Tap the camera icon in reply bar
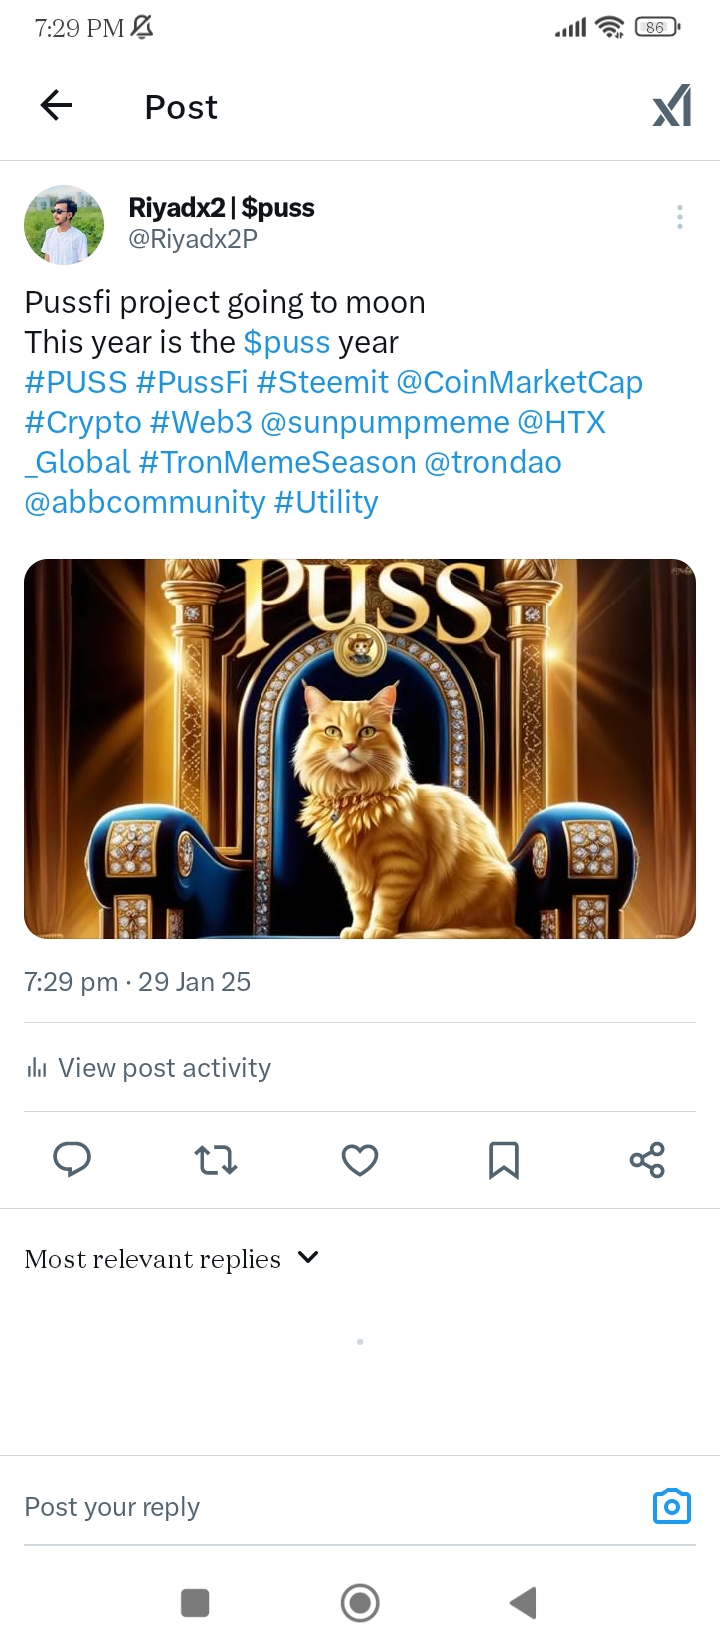 [672, 1506]
